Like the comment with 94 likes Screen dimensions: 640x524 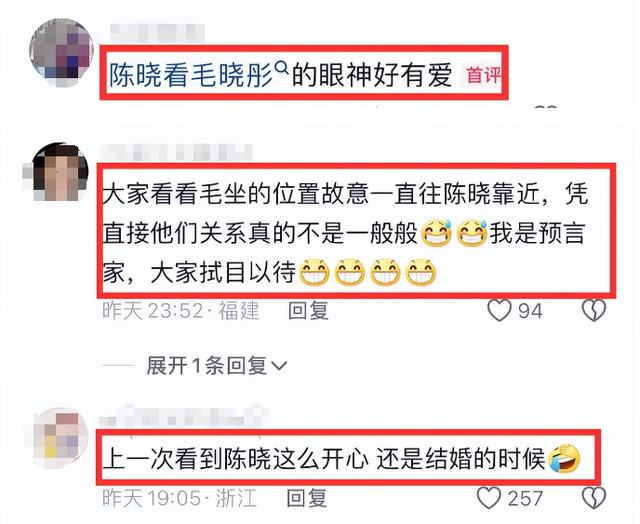pyautogui.click(x=499, y=311)
